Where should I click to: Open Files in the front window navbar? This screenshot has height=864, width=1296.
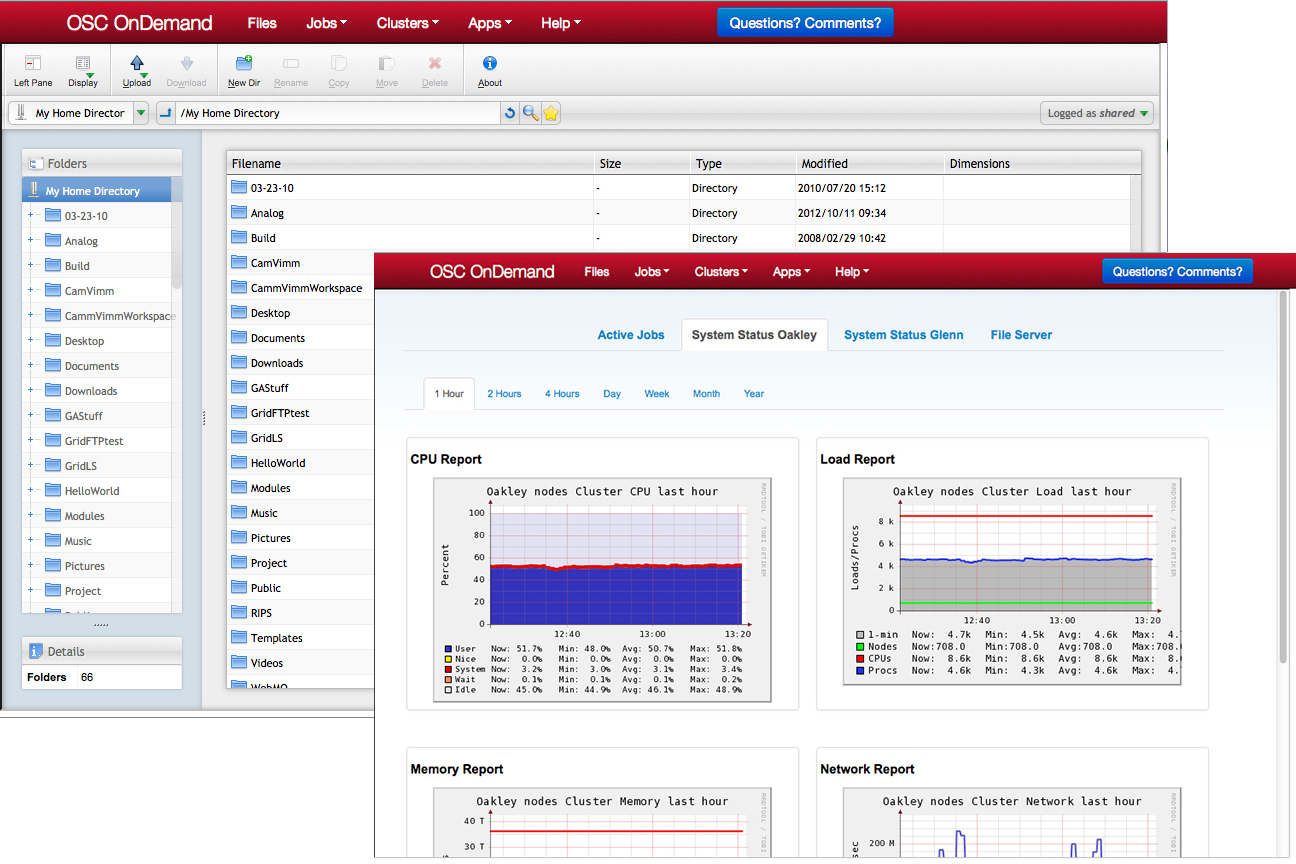click(597, 272)
